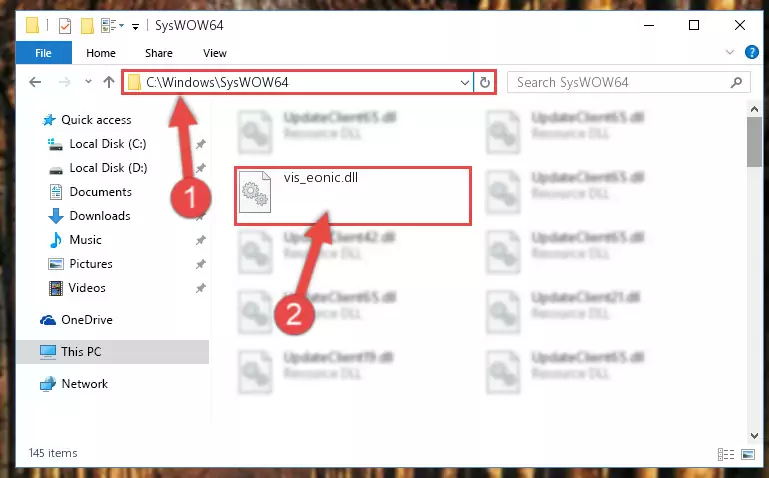This screenshot has width=769, height=478.
Task: Click the vertical scrollbar down arrow
Action: point(754,435)
